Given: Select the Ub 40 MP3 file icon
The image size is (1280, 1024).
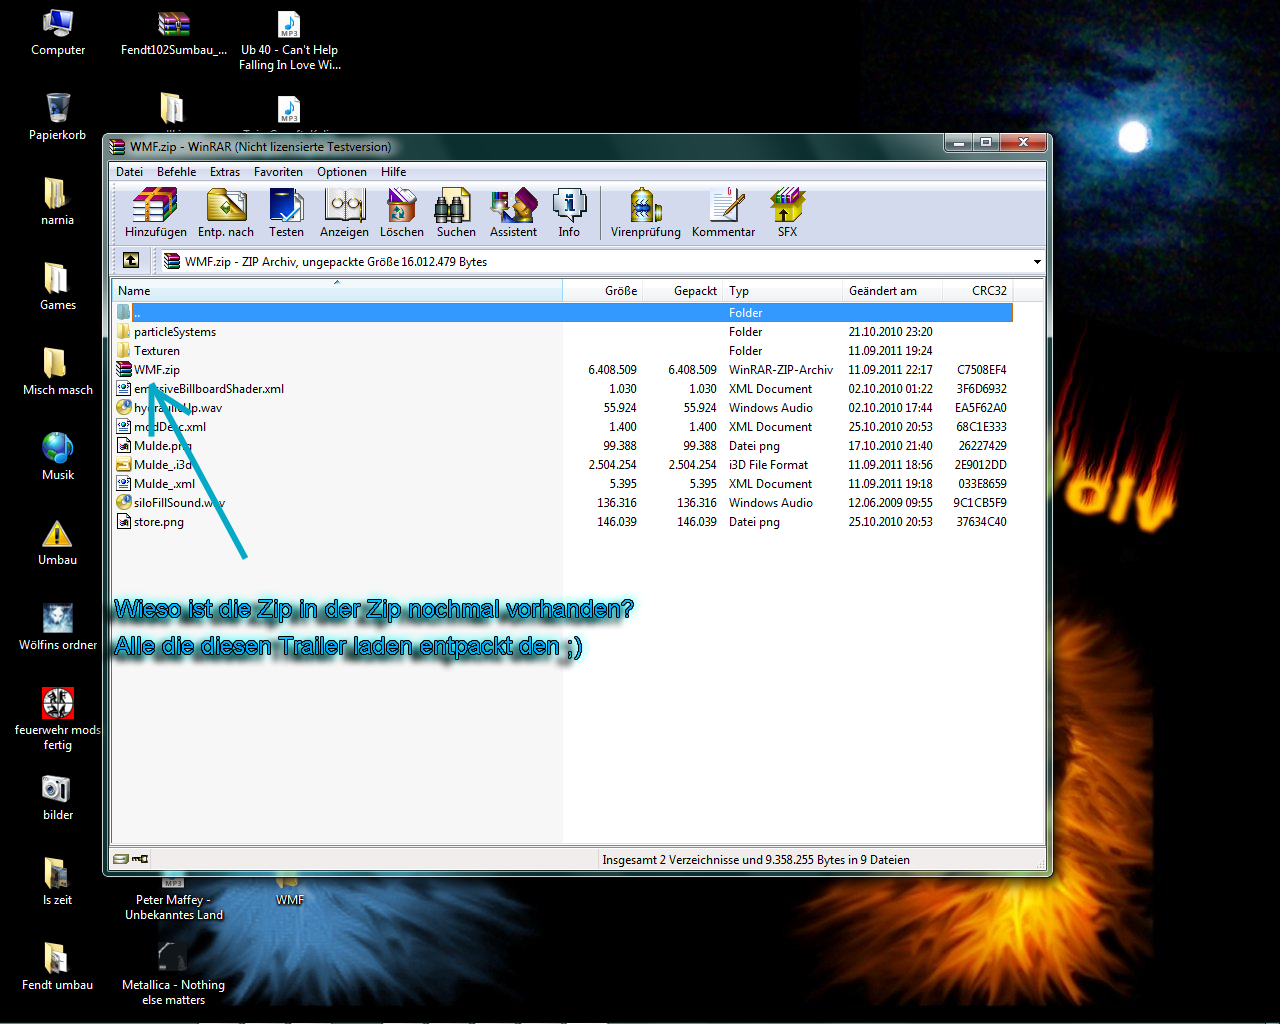Looking at the screenshot, I should tap(290, 40).
